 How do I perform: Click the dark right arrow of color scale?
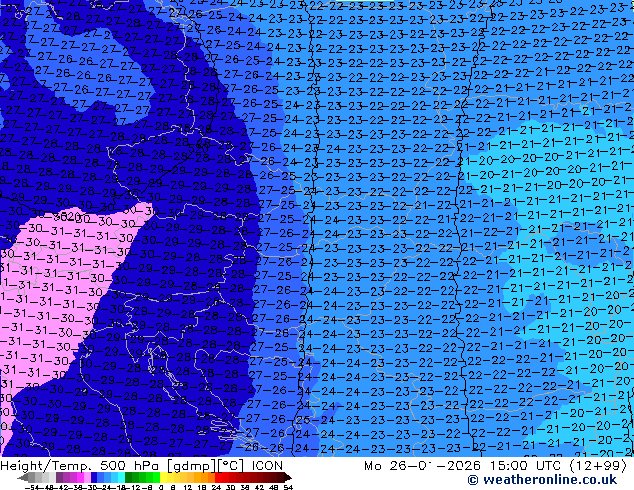pyautogui.click(x=288, y=478)
